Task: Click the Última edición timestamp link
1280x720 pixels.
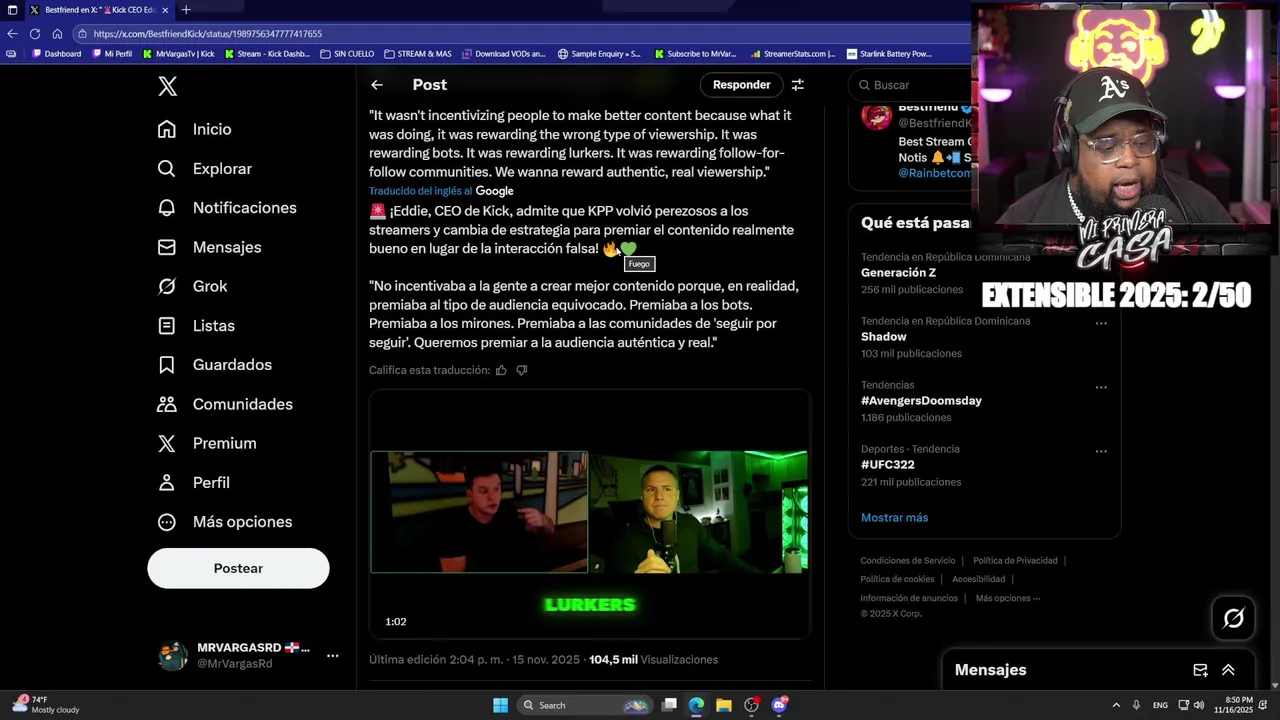Action: coord(474,660)
